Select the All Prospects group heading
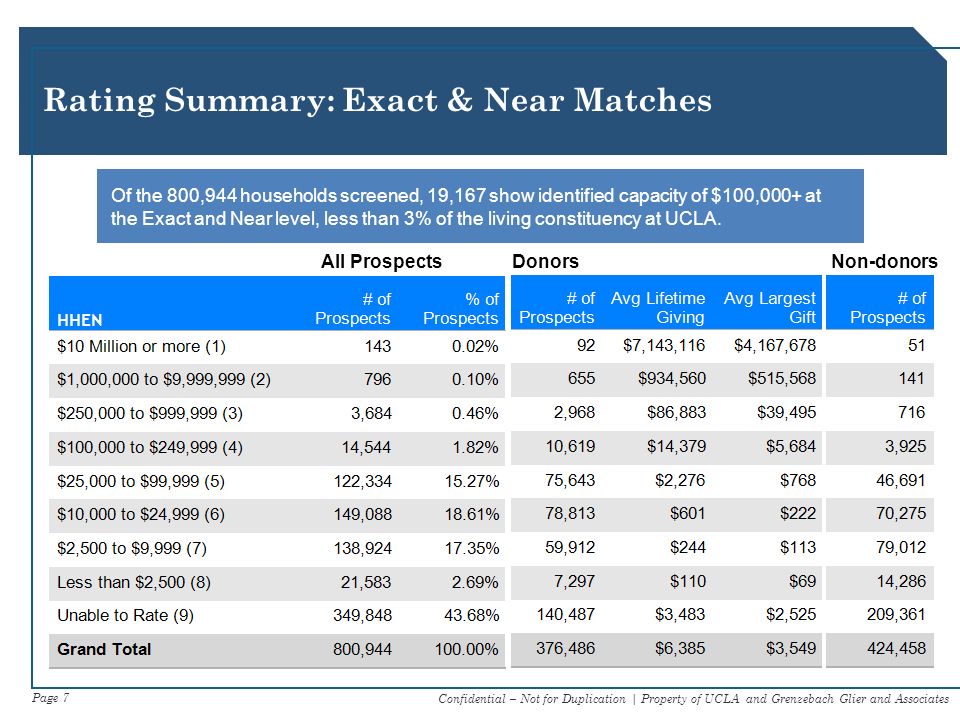Screen dimensions: 960x720 coord(381,261)
